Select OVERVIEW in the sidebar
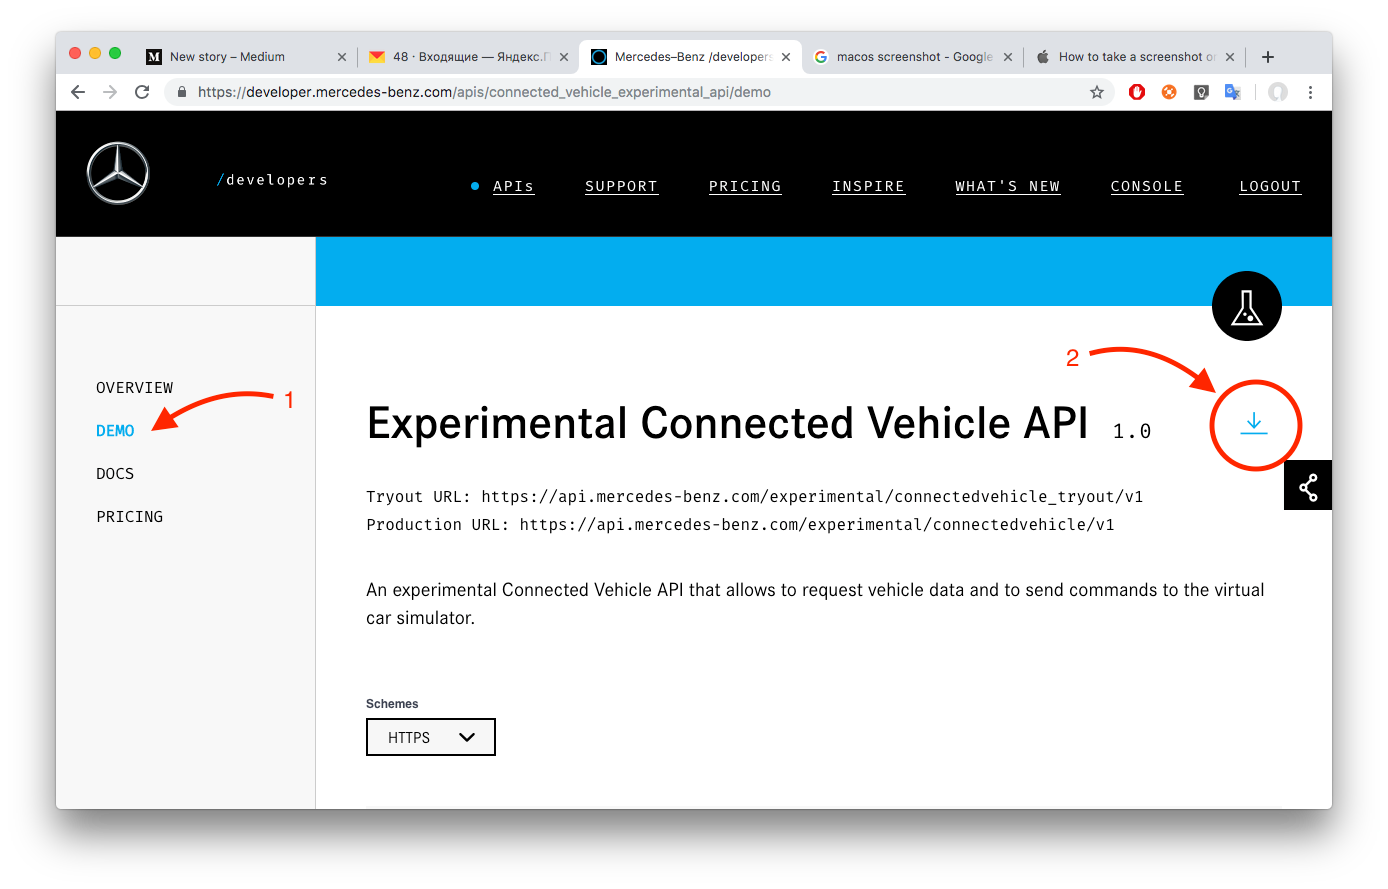Screen dimensions: 1388x889 pyautogui.click(x=135, y=388)
